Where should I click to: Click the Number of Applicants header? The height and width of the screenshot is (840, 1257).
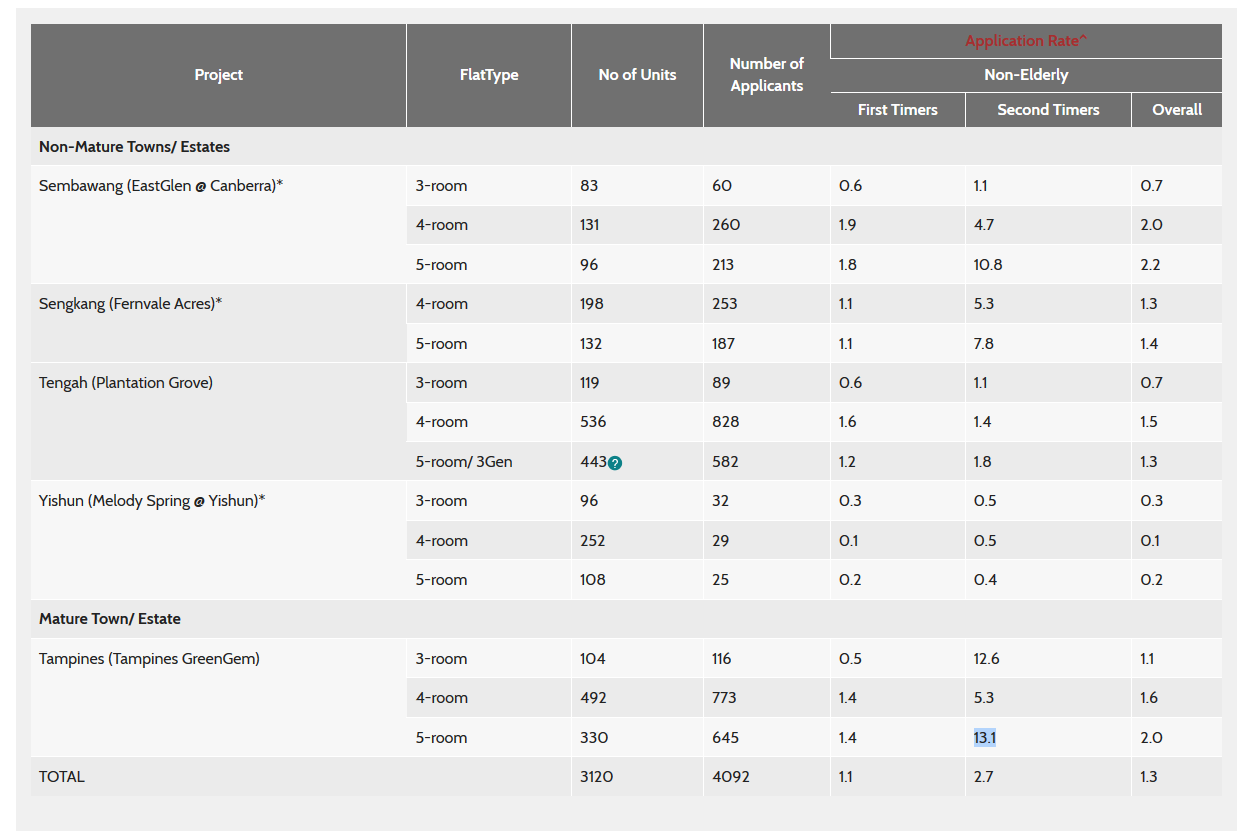click(766, 75)
